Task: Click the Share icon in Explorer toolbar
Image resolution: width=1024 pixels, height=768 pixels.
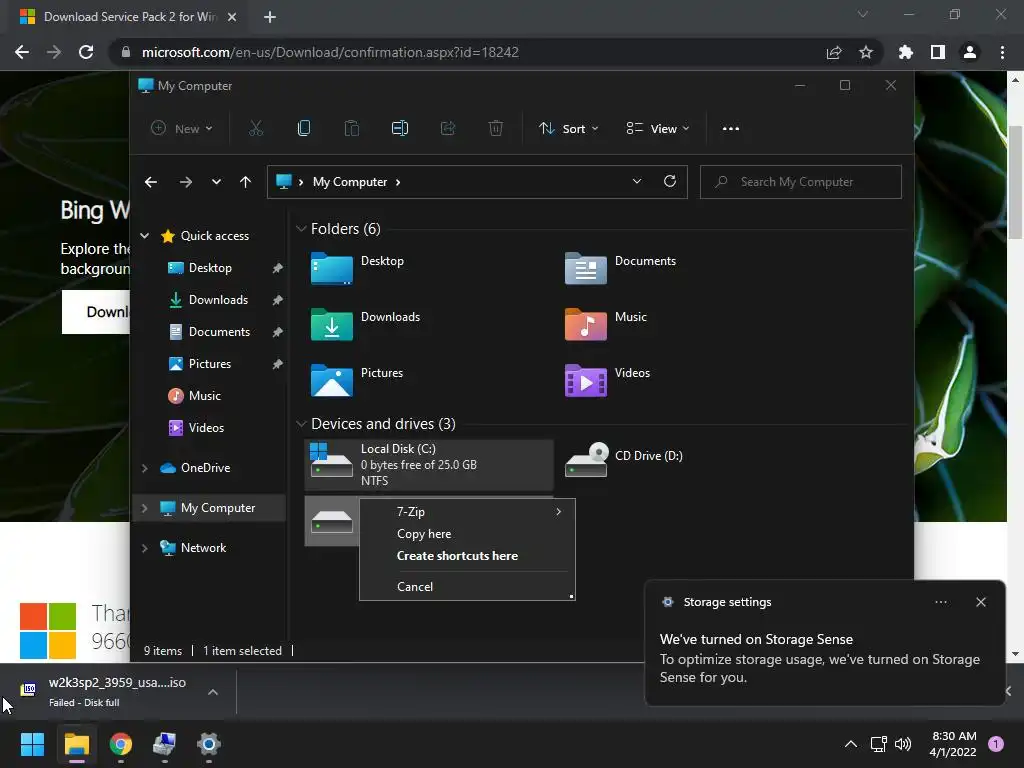Action: tap(448, 129)
